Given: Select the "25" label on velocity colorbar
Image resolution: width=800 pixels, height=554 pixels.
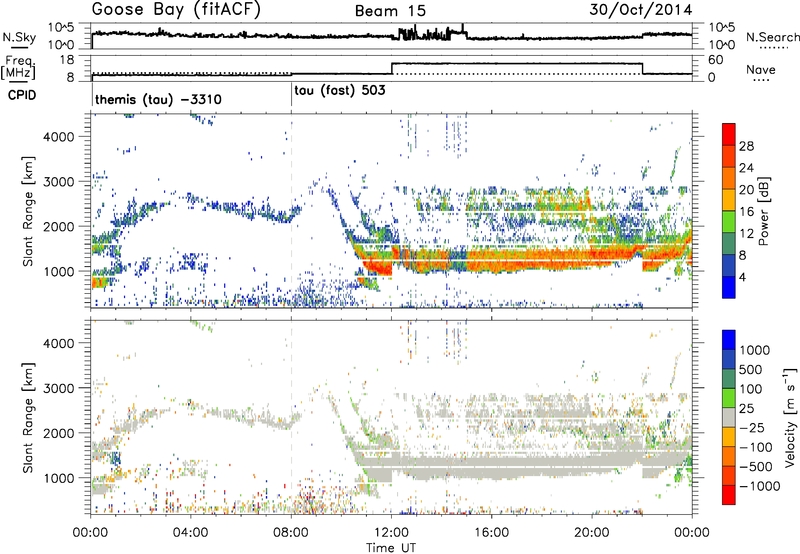Looking at the screenshot, I should [x=747, y=409].
